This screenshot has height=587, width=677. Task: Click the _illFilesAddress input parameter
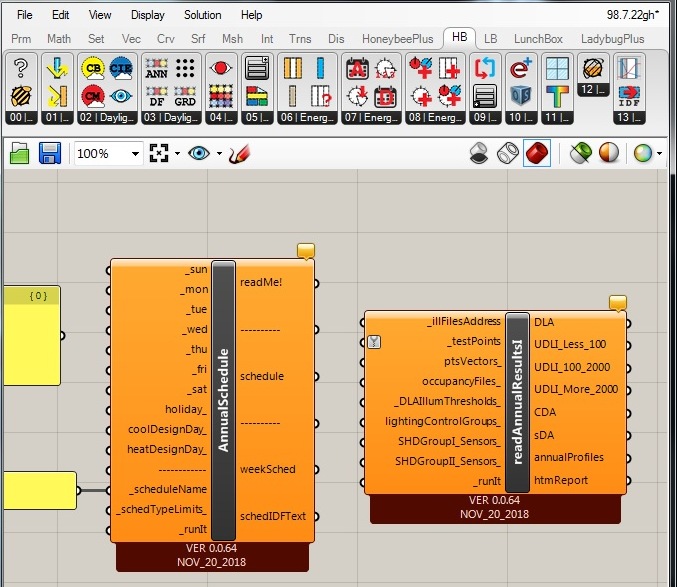pyautogui.click(x=464, y=321)
